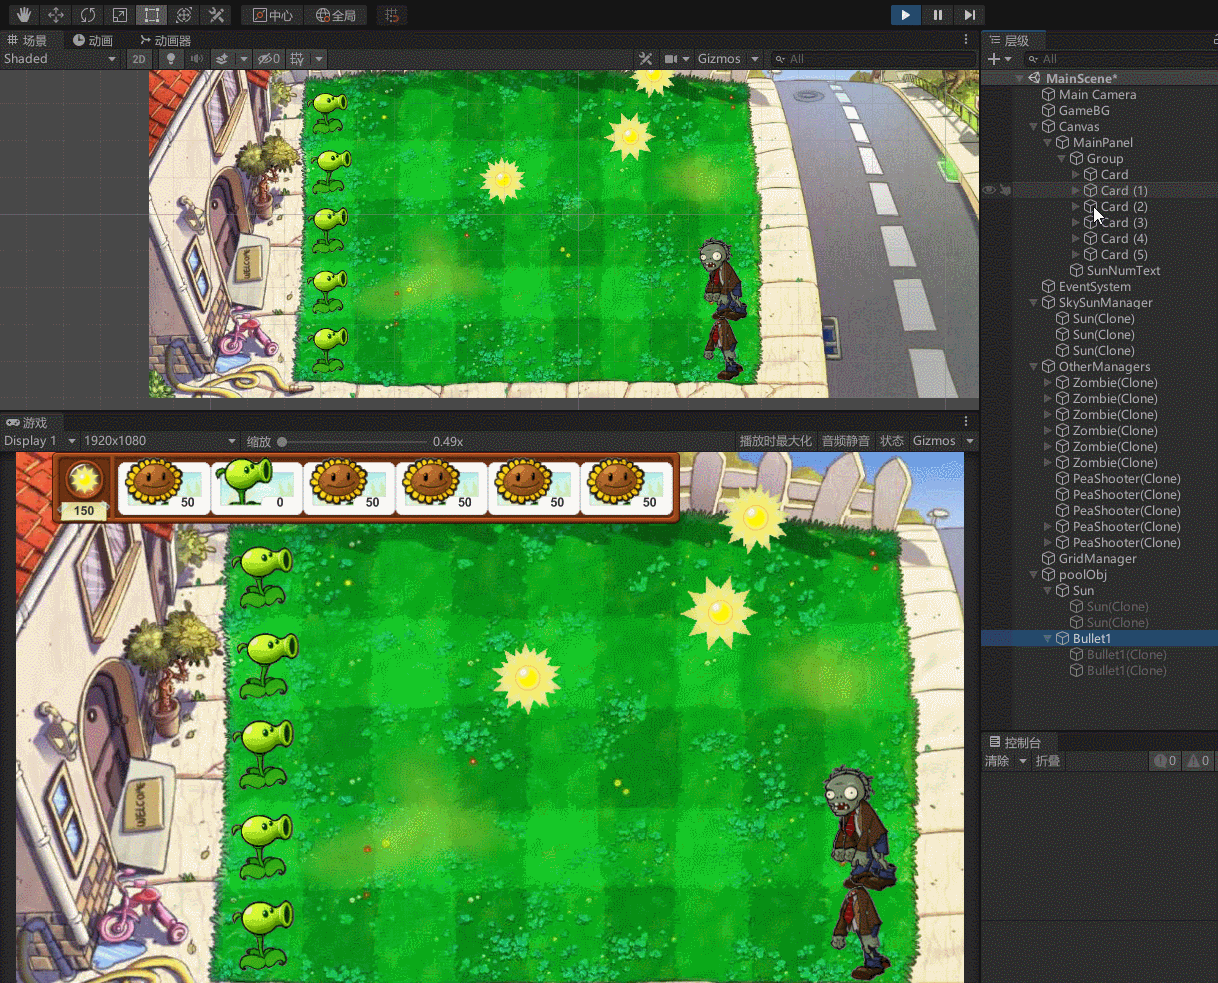Open Scene view Gizmos dropdown arrow
The image size is (1218, 983).
[x=755, y=59]
